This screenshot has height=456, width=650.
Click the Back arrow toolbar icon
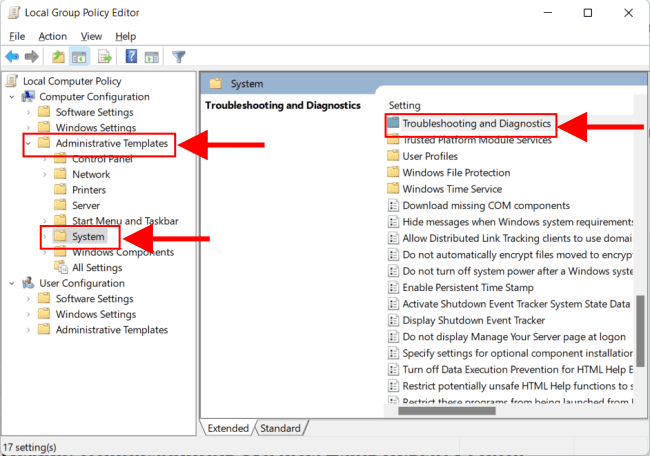[x=12, y=56]
